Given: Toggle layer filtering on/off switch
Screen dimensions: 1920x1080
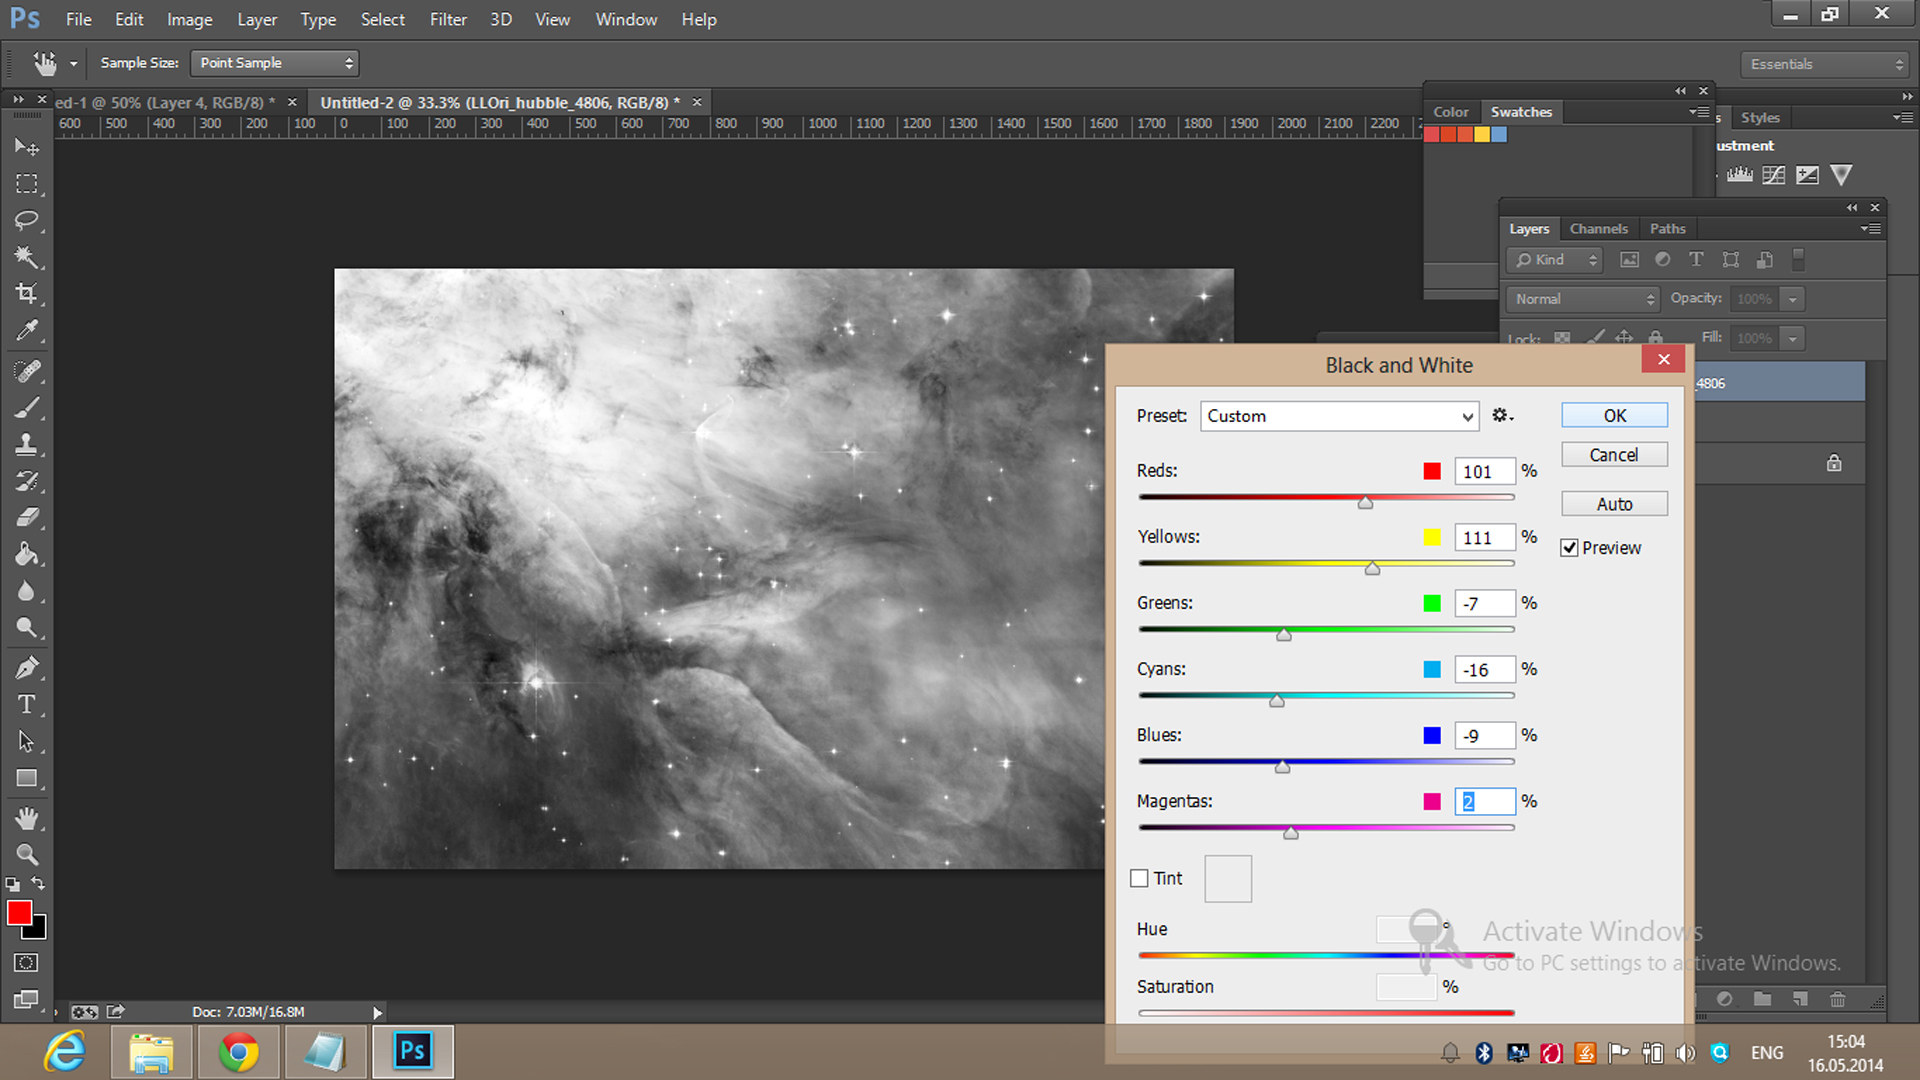Looking at the screenshot, I should (x=1798, y=259).
